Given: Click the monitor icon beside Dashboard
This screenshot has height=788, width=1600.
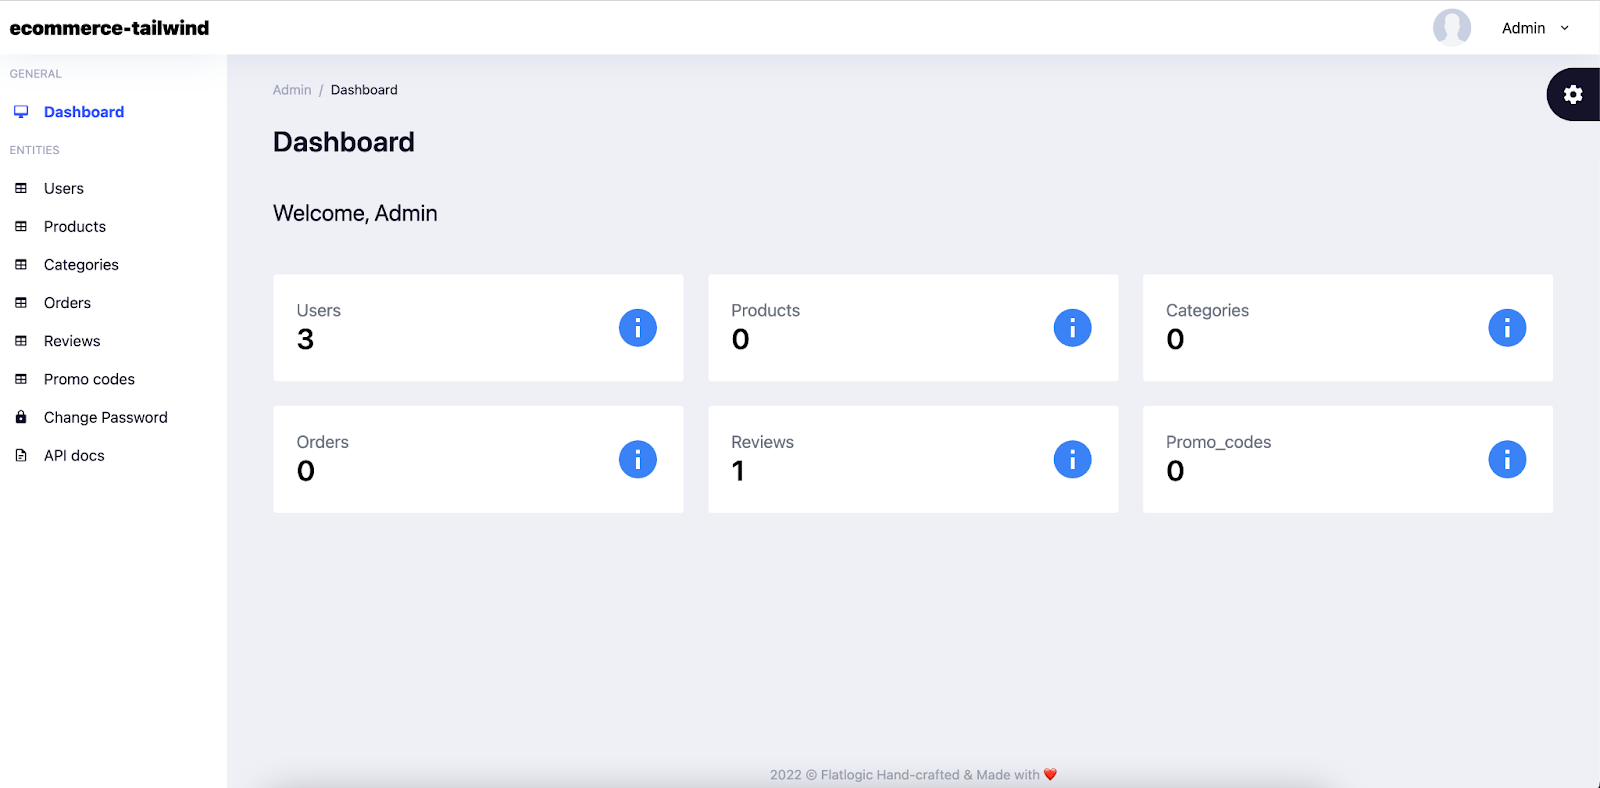Looking at the screenshot, I should [21, 112].
